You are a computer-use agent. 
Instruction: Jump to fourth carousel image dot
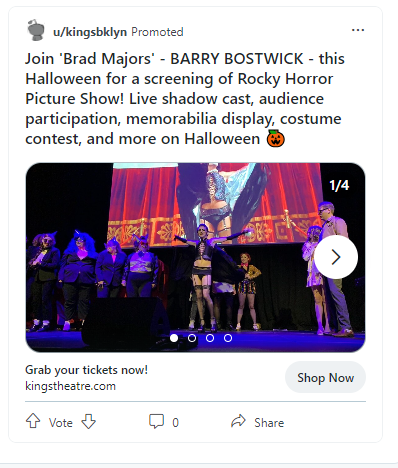[228, 338]
